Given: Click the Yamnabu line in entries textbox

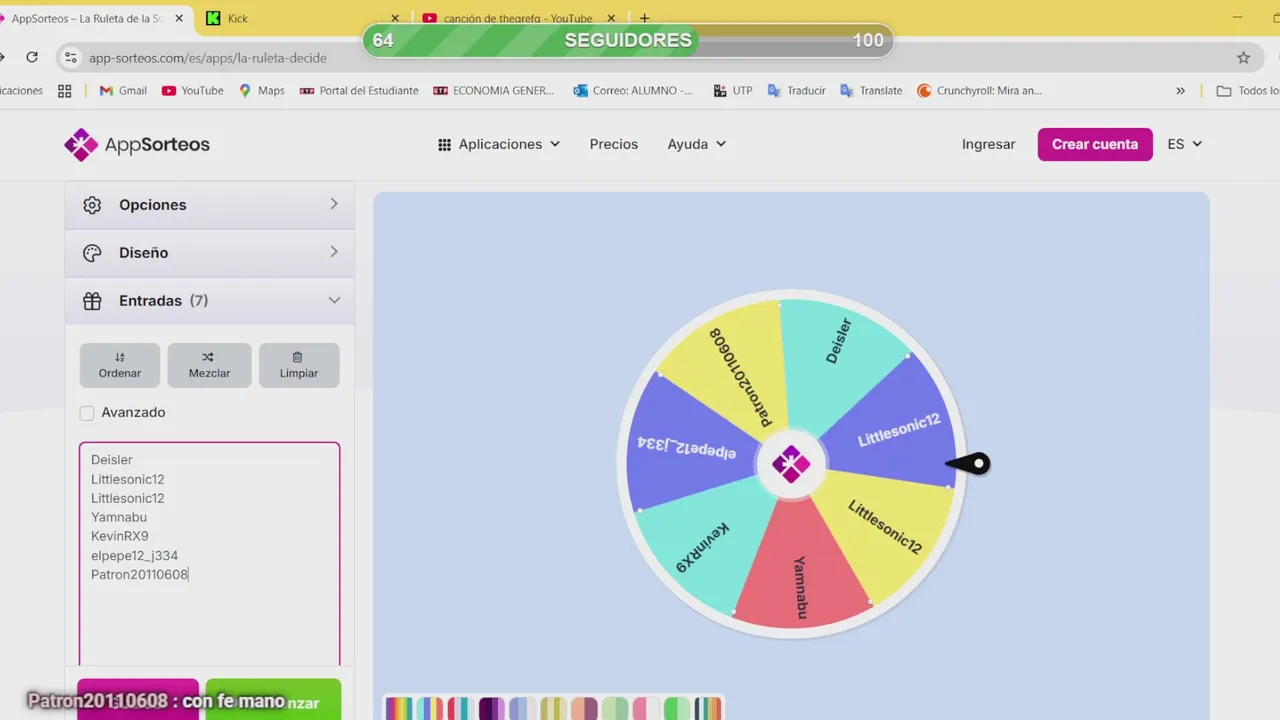Looking at the screenshot, I should coord(119,517).
